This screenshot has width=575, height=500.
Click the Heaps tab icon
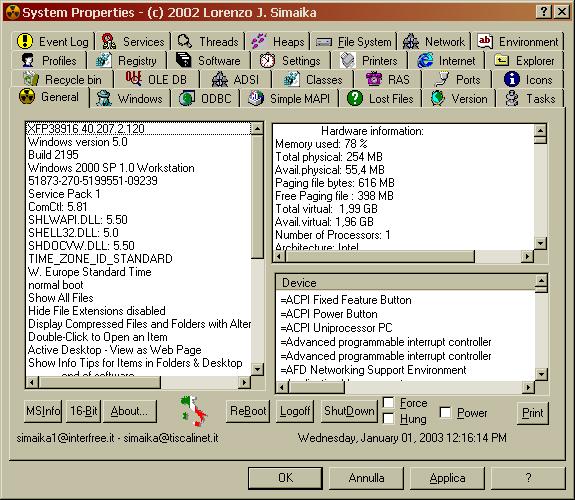(259, 41)
